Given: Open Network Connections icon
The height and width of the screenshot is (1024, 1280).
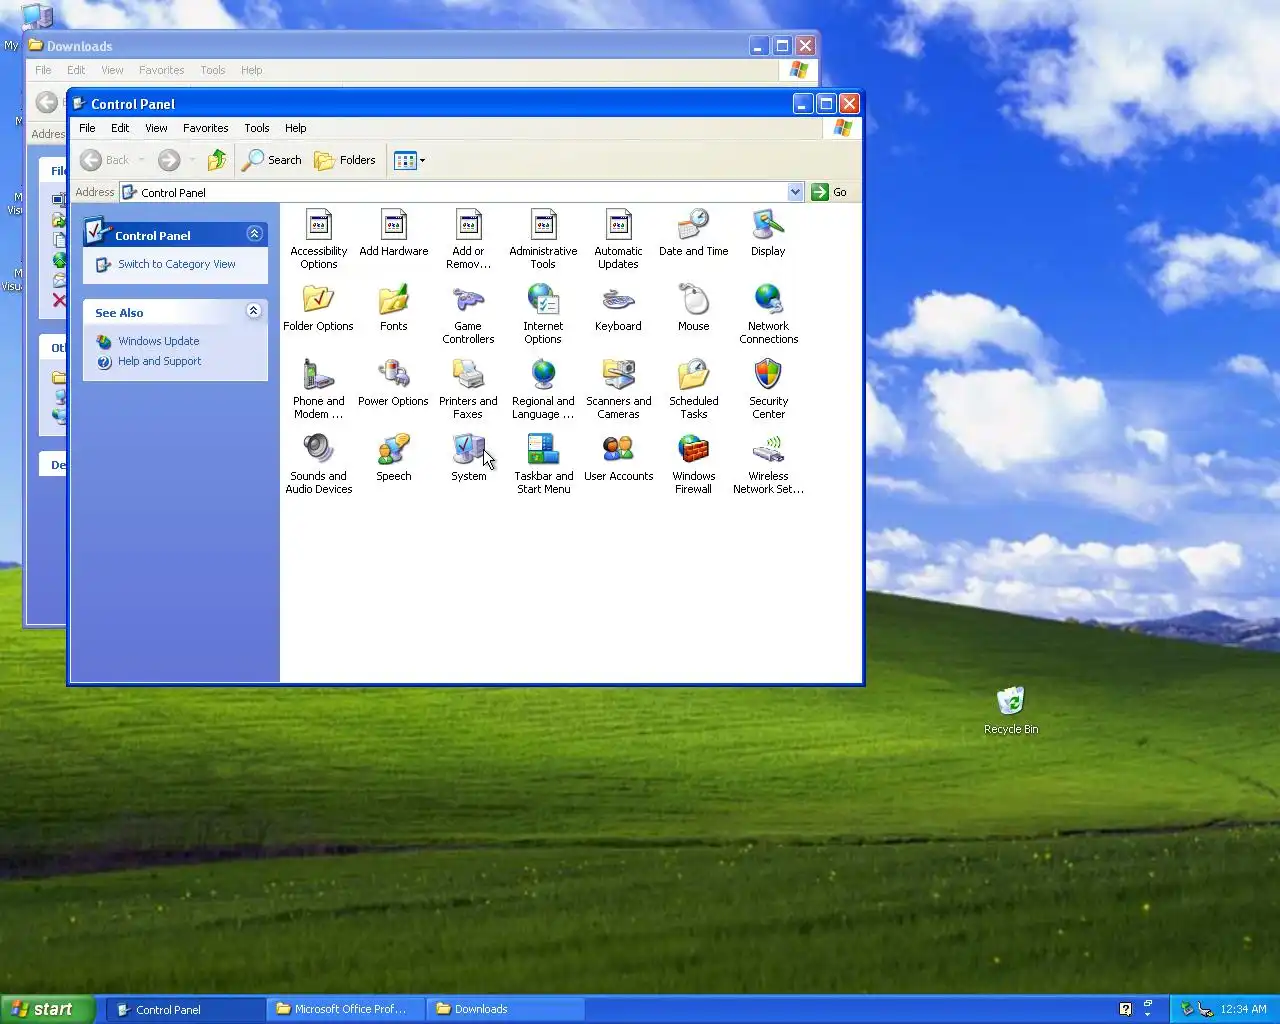Looking at the screenshot, I should (768, 313).
